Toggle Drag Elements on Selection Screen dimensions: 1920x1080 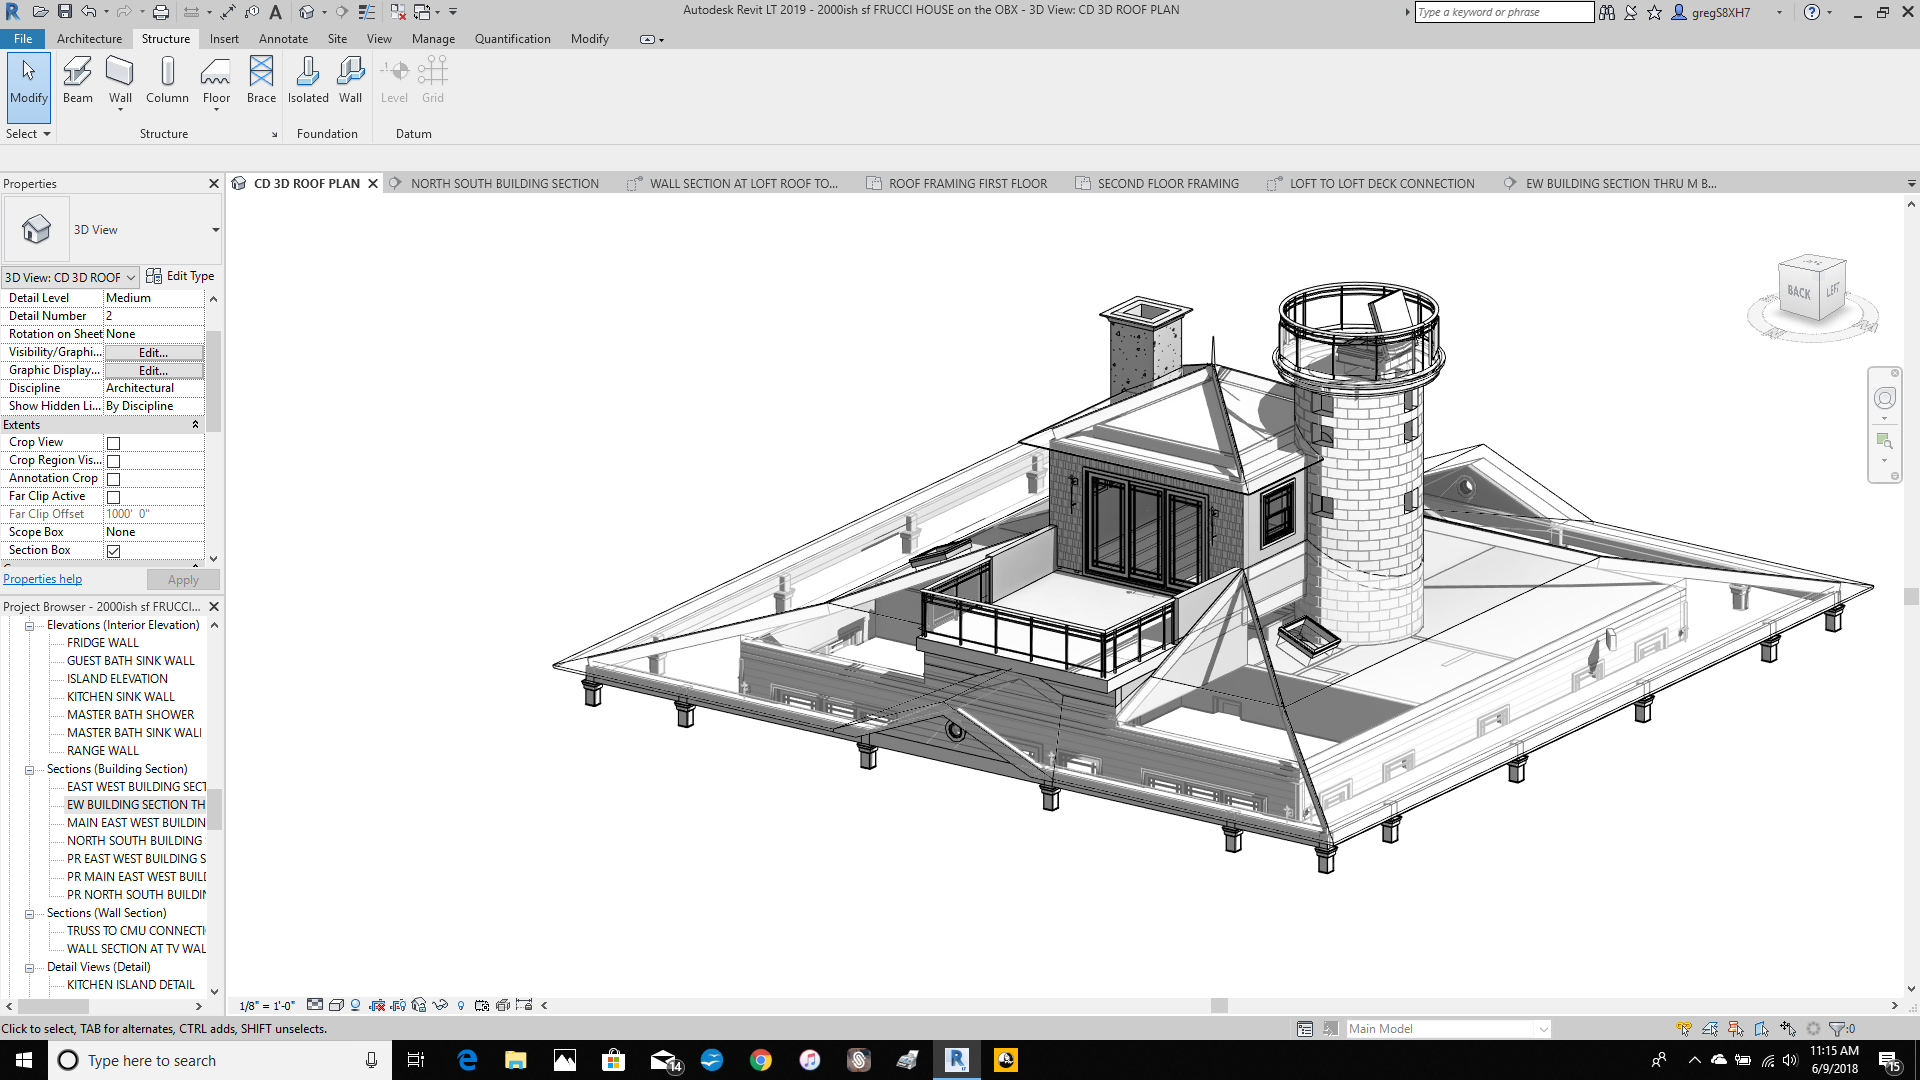tap(1788, 1028)
